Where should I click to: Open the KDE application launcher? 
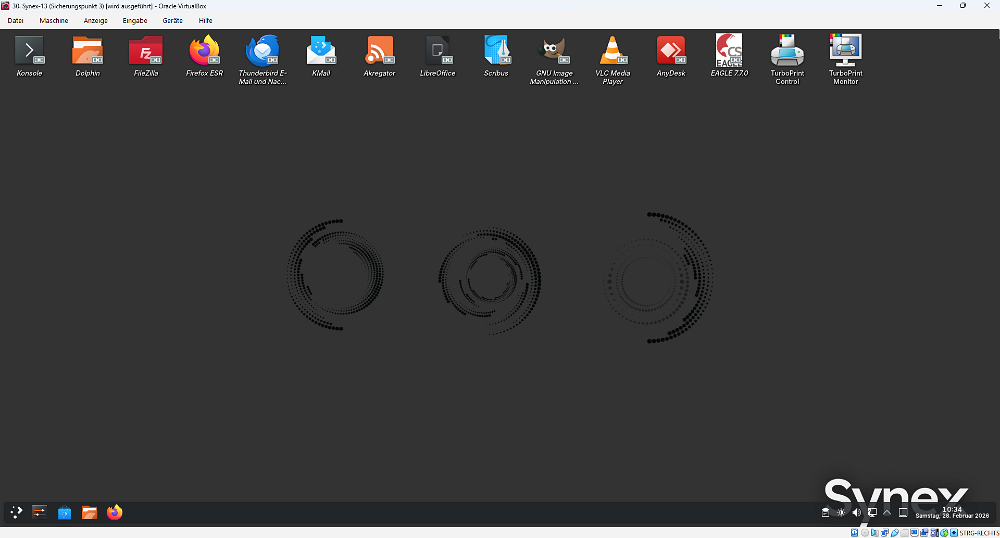(x=16, y=513)
